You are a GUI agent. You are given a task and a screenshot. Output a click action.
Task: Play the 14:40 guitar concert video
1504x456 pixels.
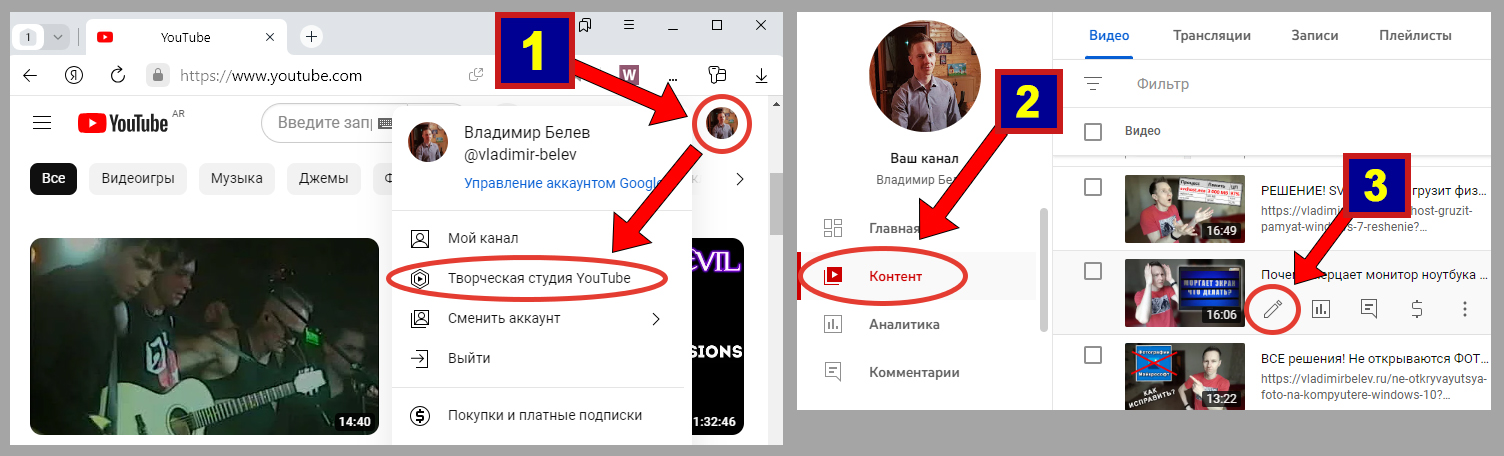[204, 336]
